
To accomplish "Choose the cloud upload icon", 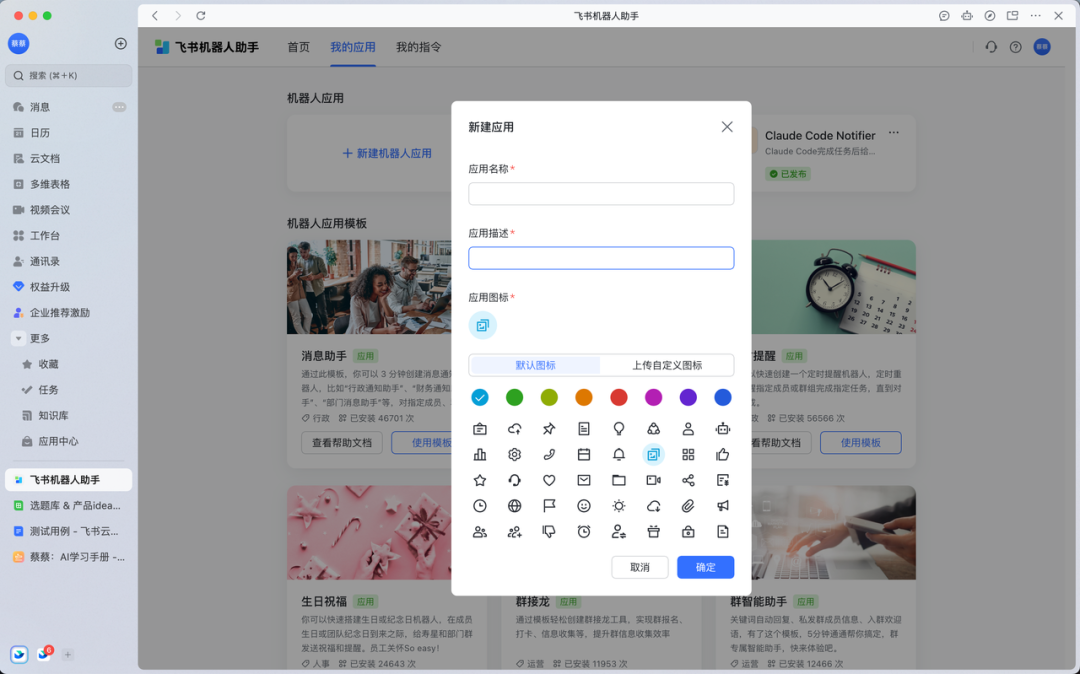I will [515, 429].
